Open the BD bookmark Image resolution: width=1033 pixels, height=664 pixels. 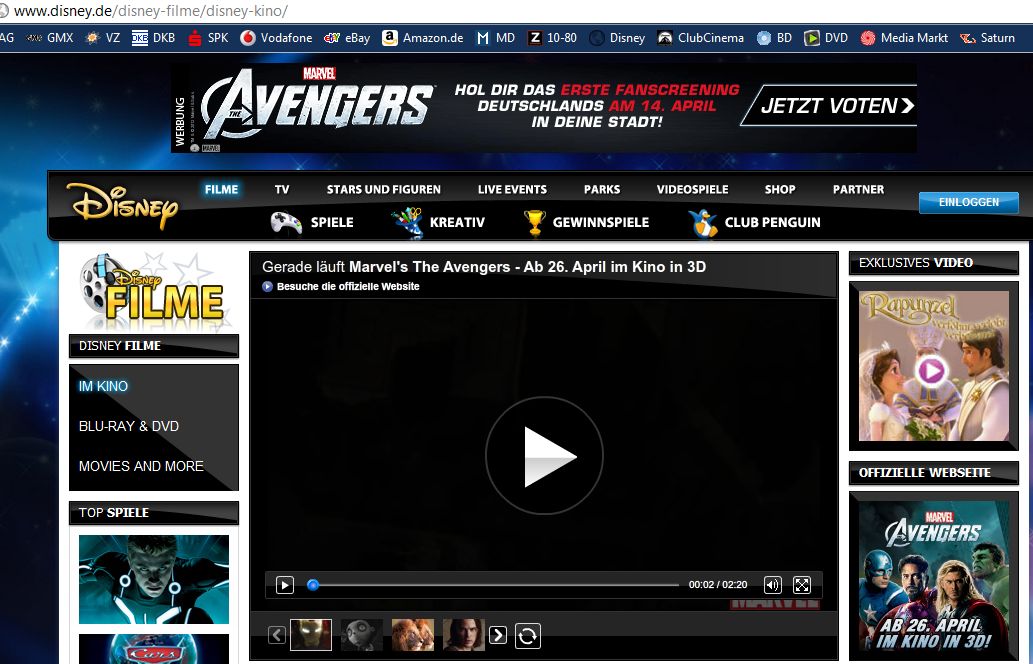pos(774,38)
